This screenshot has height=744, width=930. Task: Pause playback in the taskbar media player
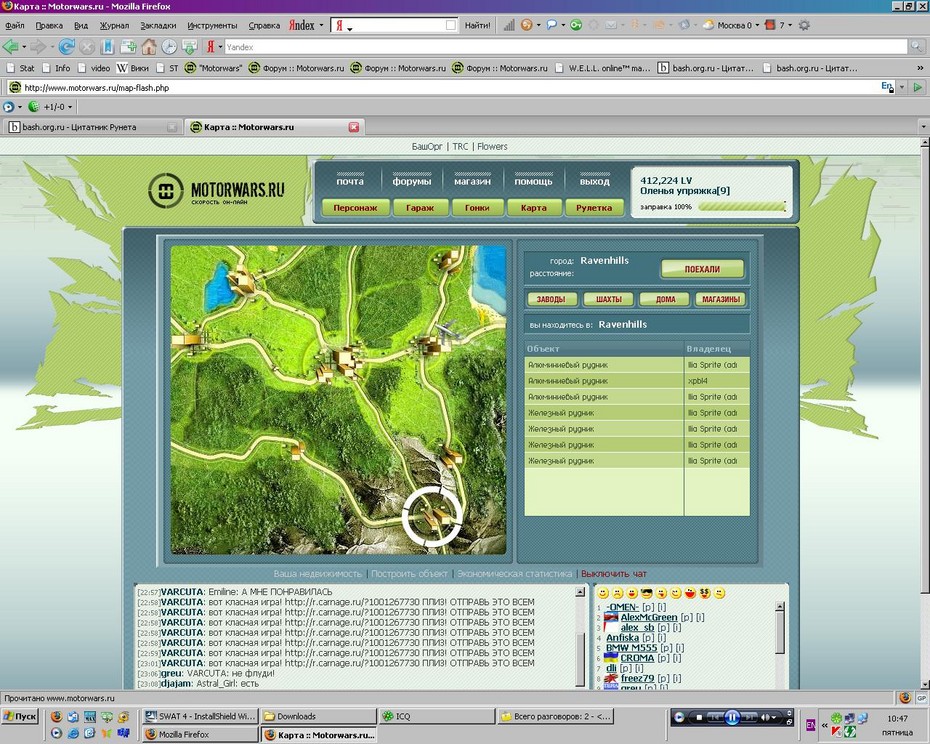[732, 717]
